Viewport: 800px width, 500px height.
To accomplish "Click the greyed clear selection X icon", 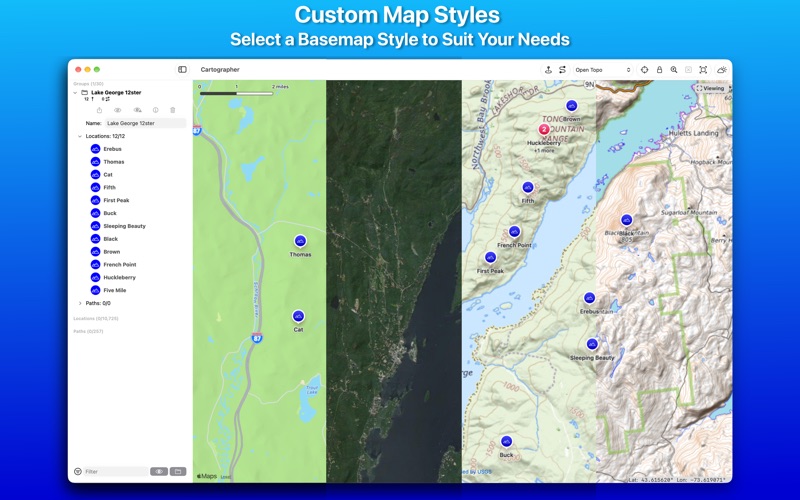I will pos(688,70).
